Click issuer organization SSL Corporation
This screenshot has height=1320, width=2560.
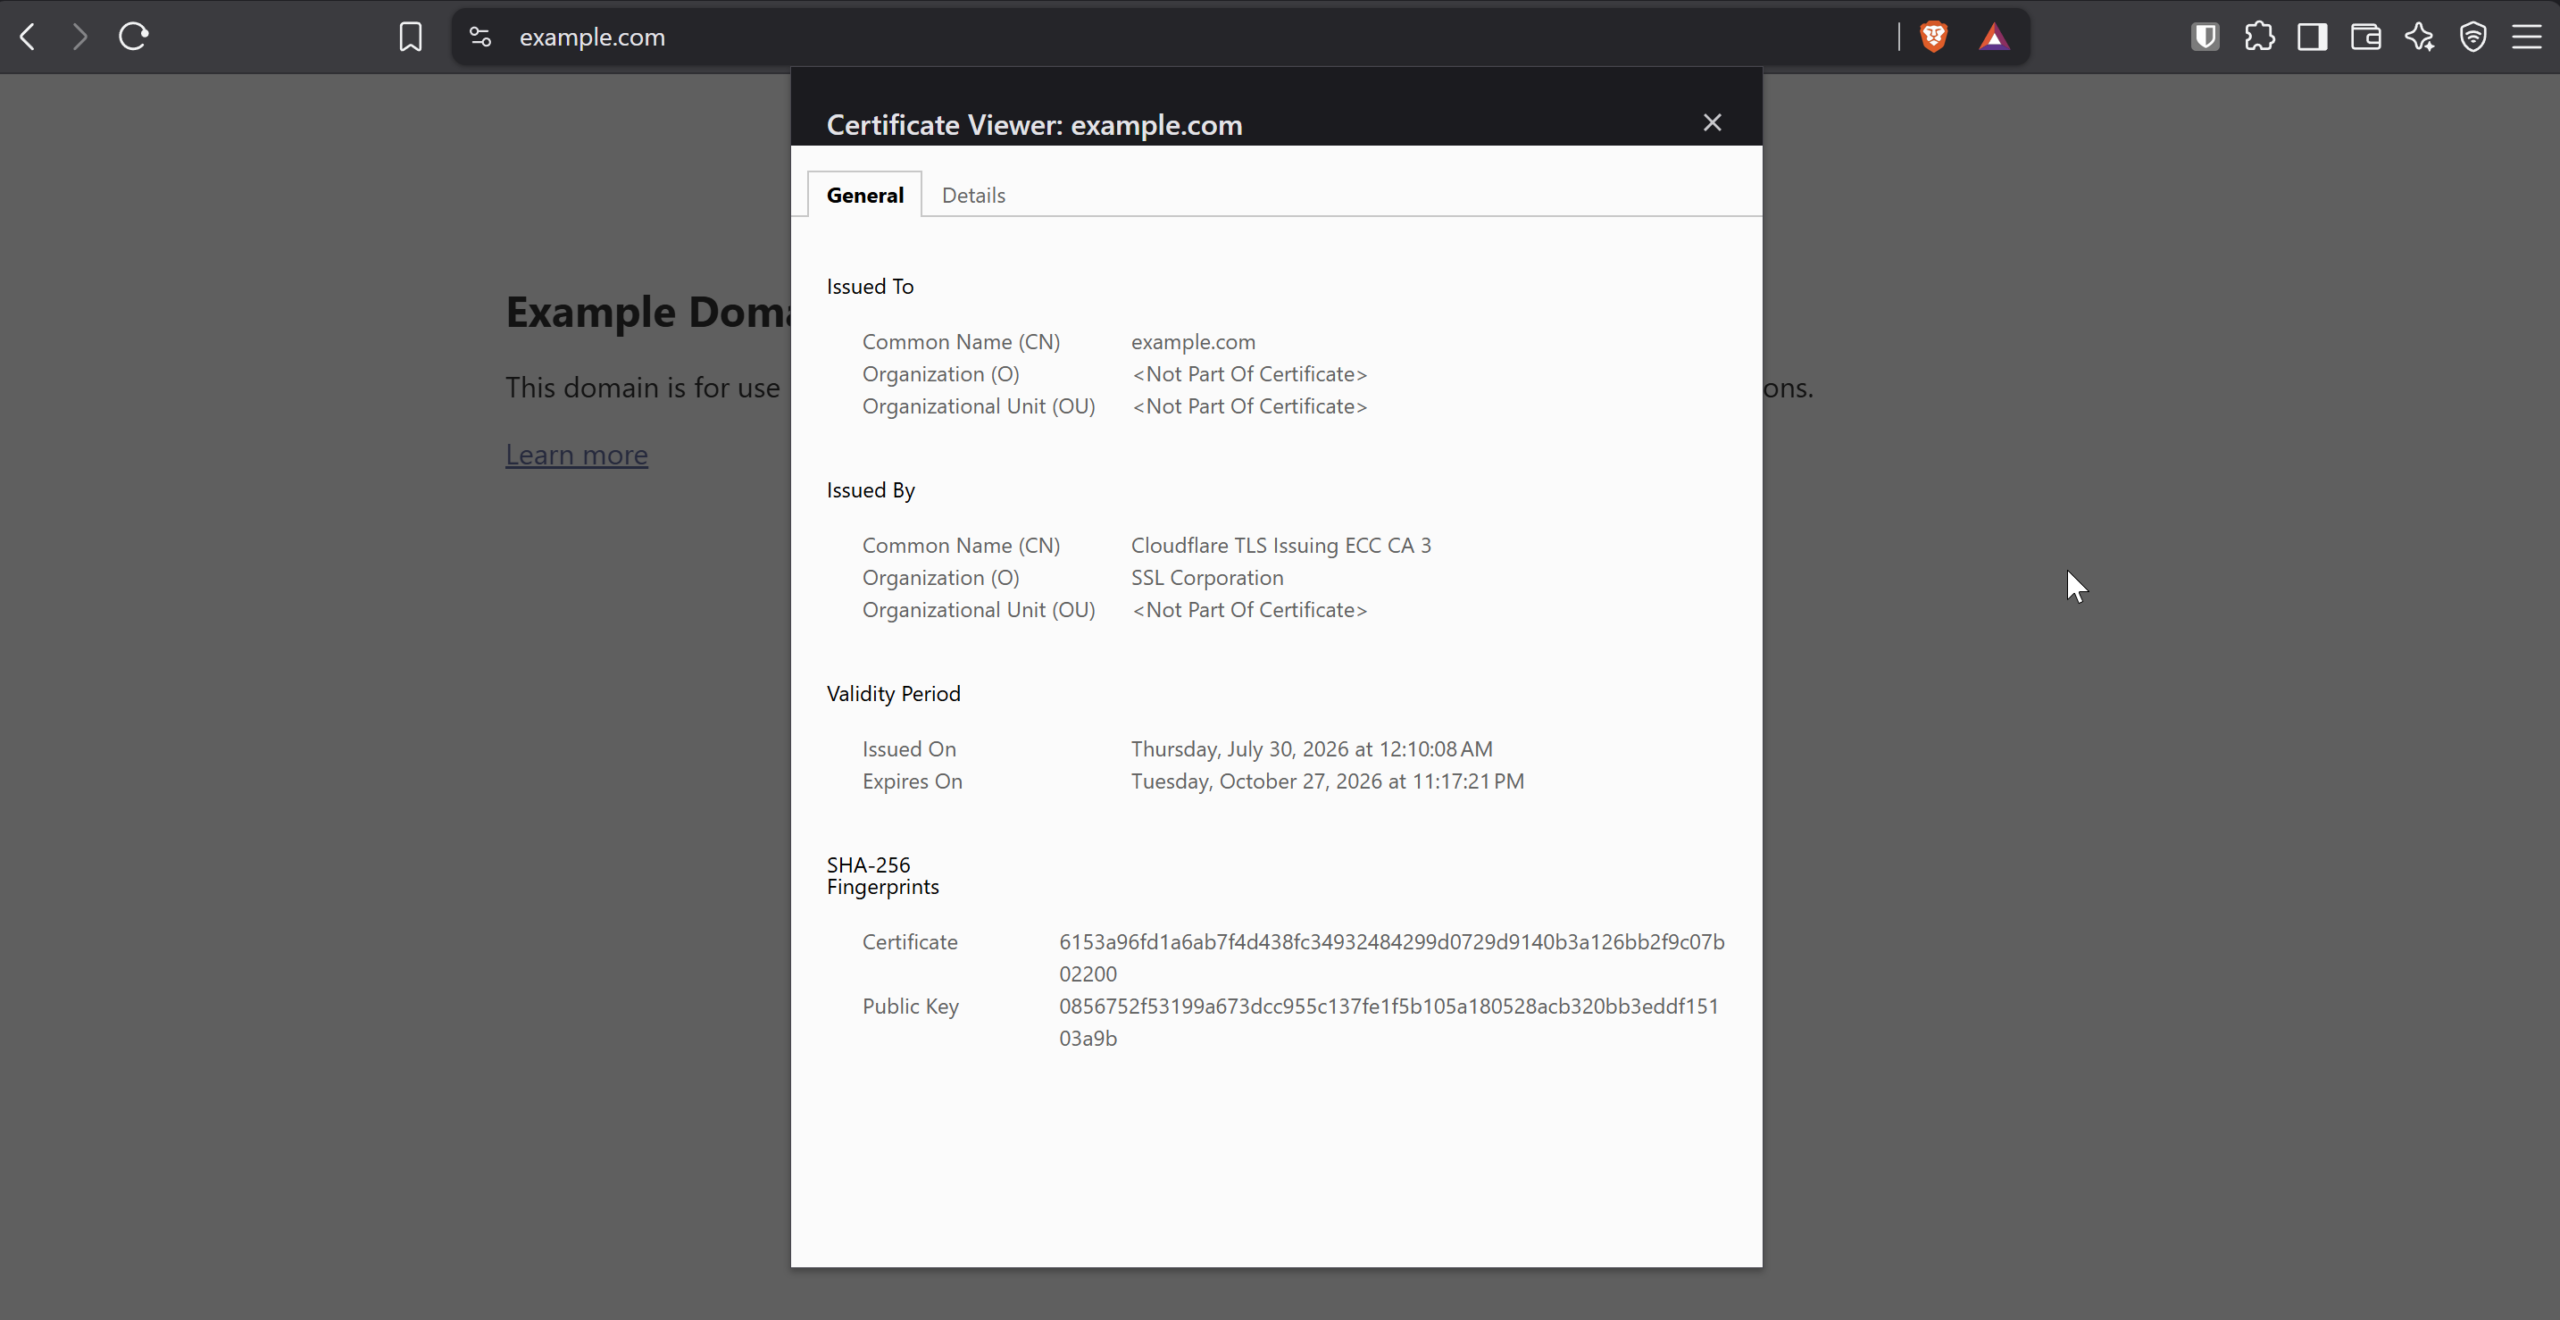pyautogui.click(x=1207, y=578)
